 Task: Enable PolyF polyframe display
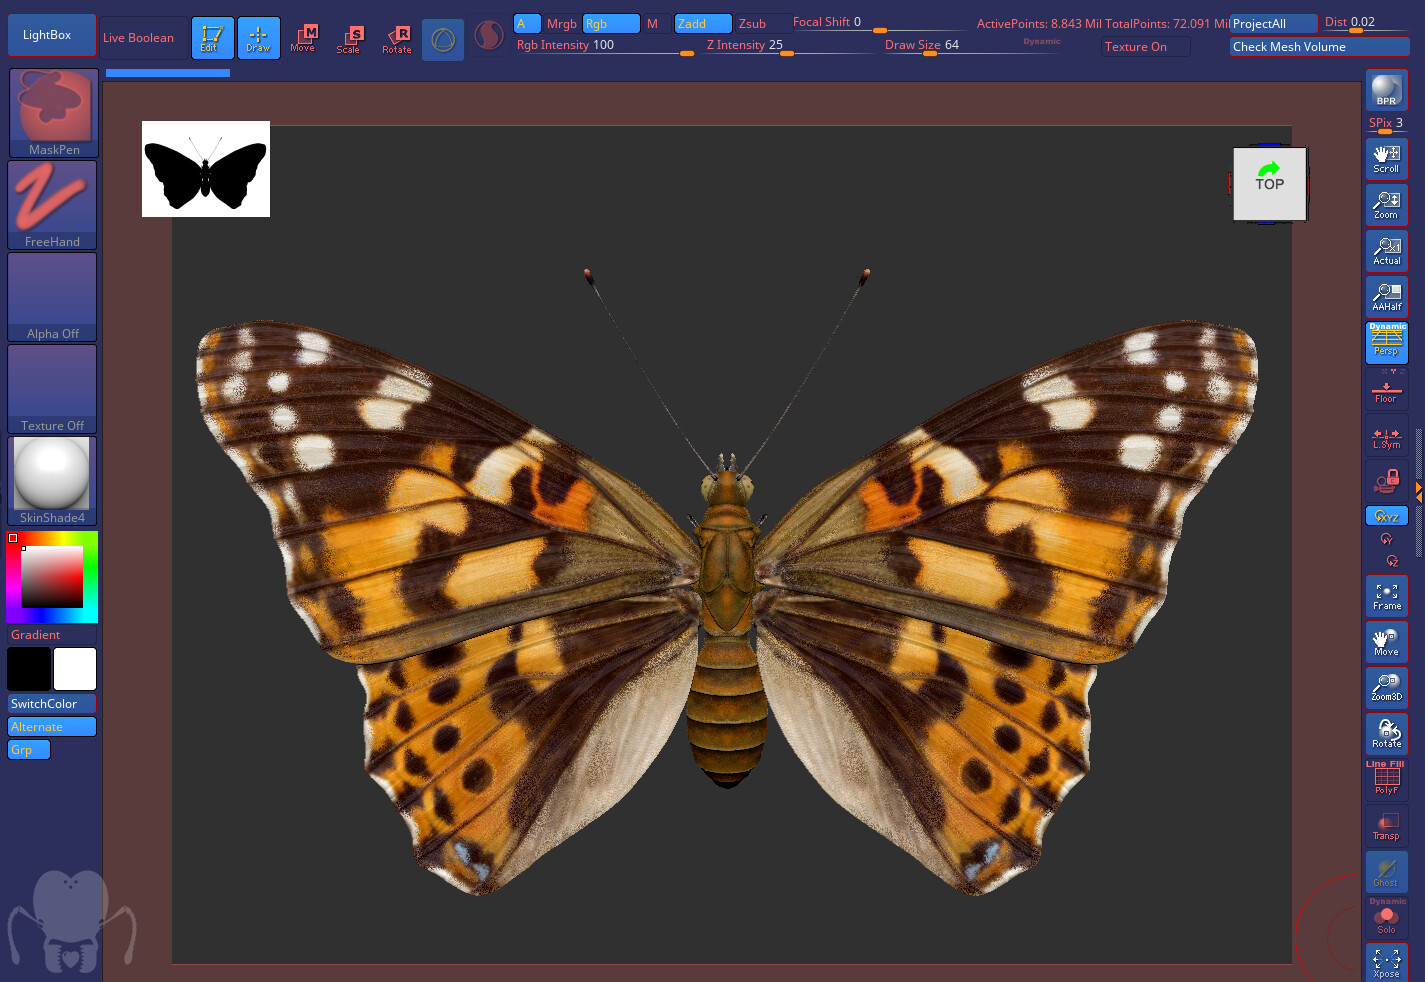[x=1386, y=780]
